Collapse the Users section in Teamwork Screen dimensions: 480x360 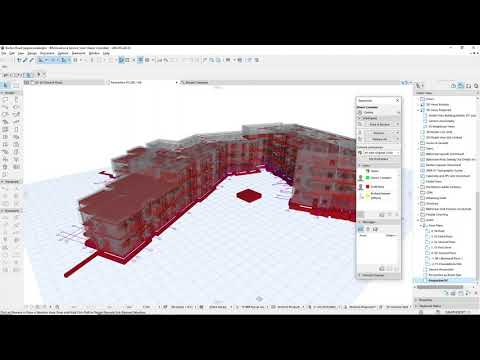360,165
